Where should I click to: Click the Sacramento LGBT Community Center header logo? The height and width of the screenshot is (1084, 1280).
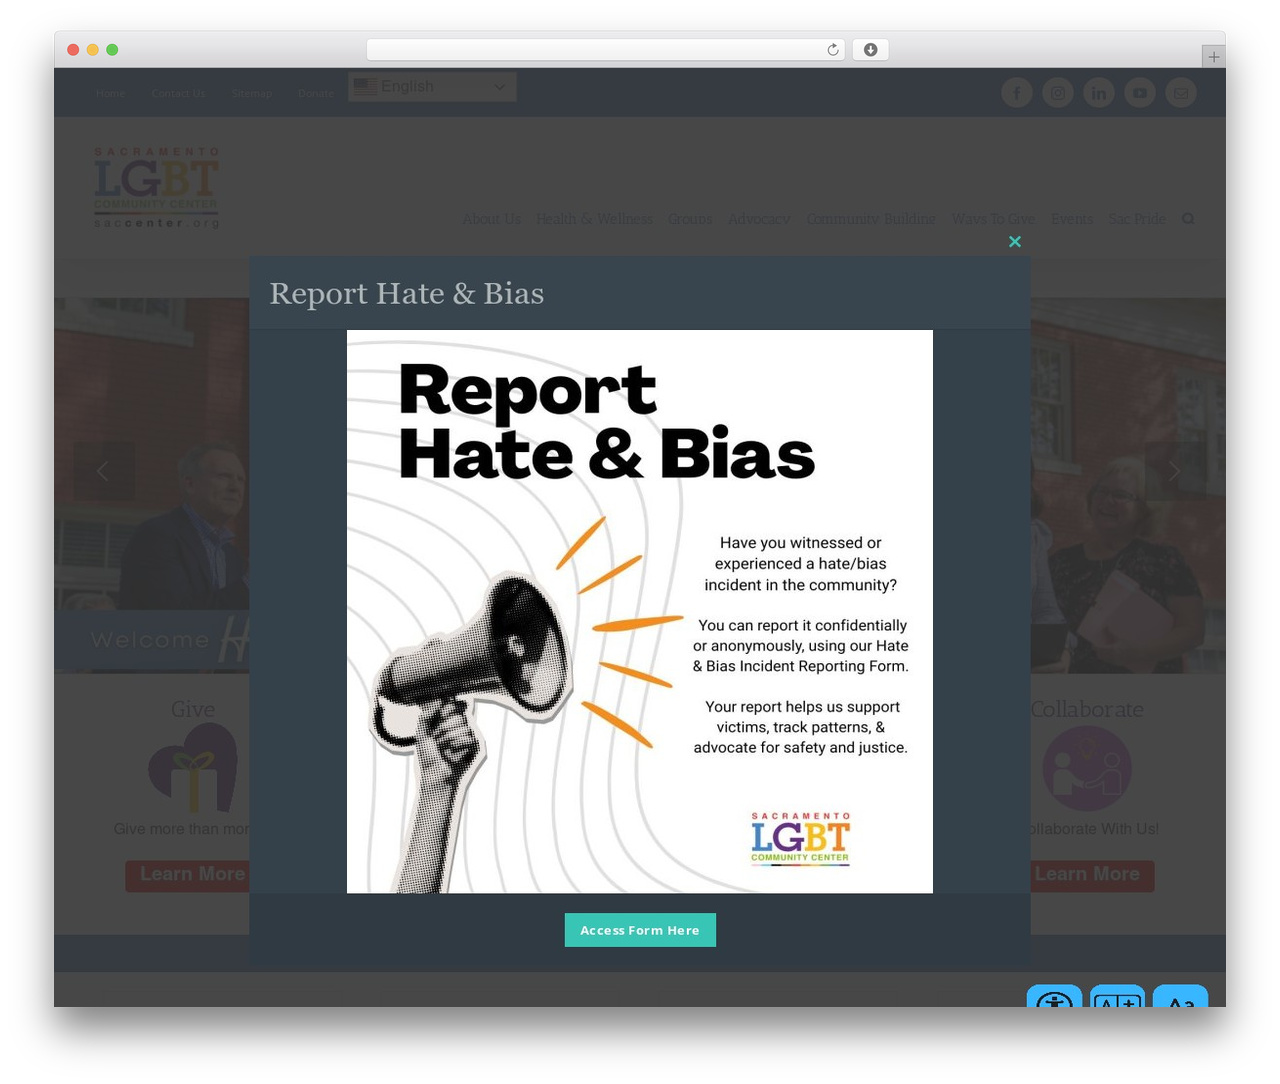pyautogui.click(x=156, y=188)
